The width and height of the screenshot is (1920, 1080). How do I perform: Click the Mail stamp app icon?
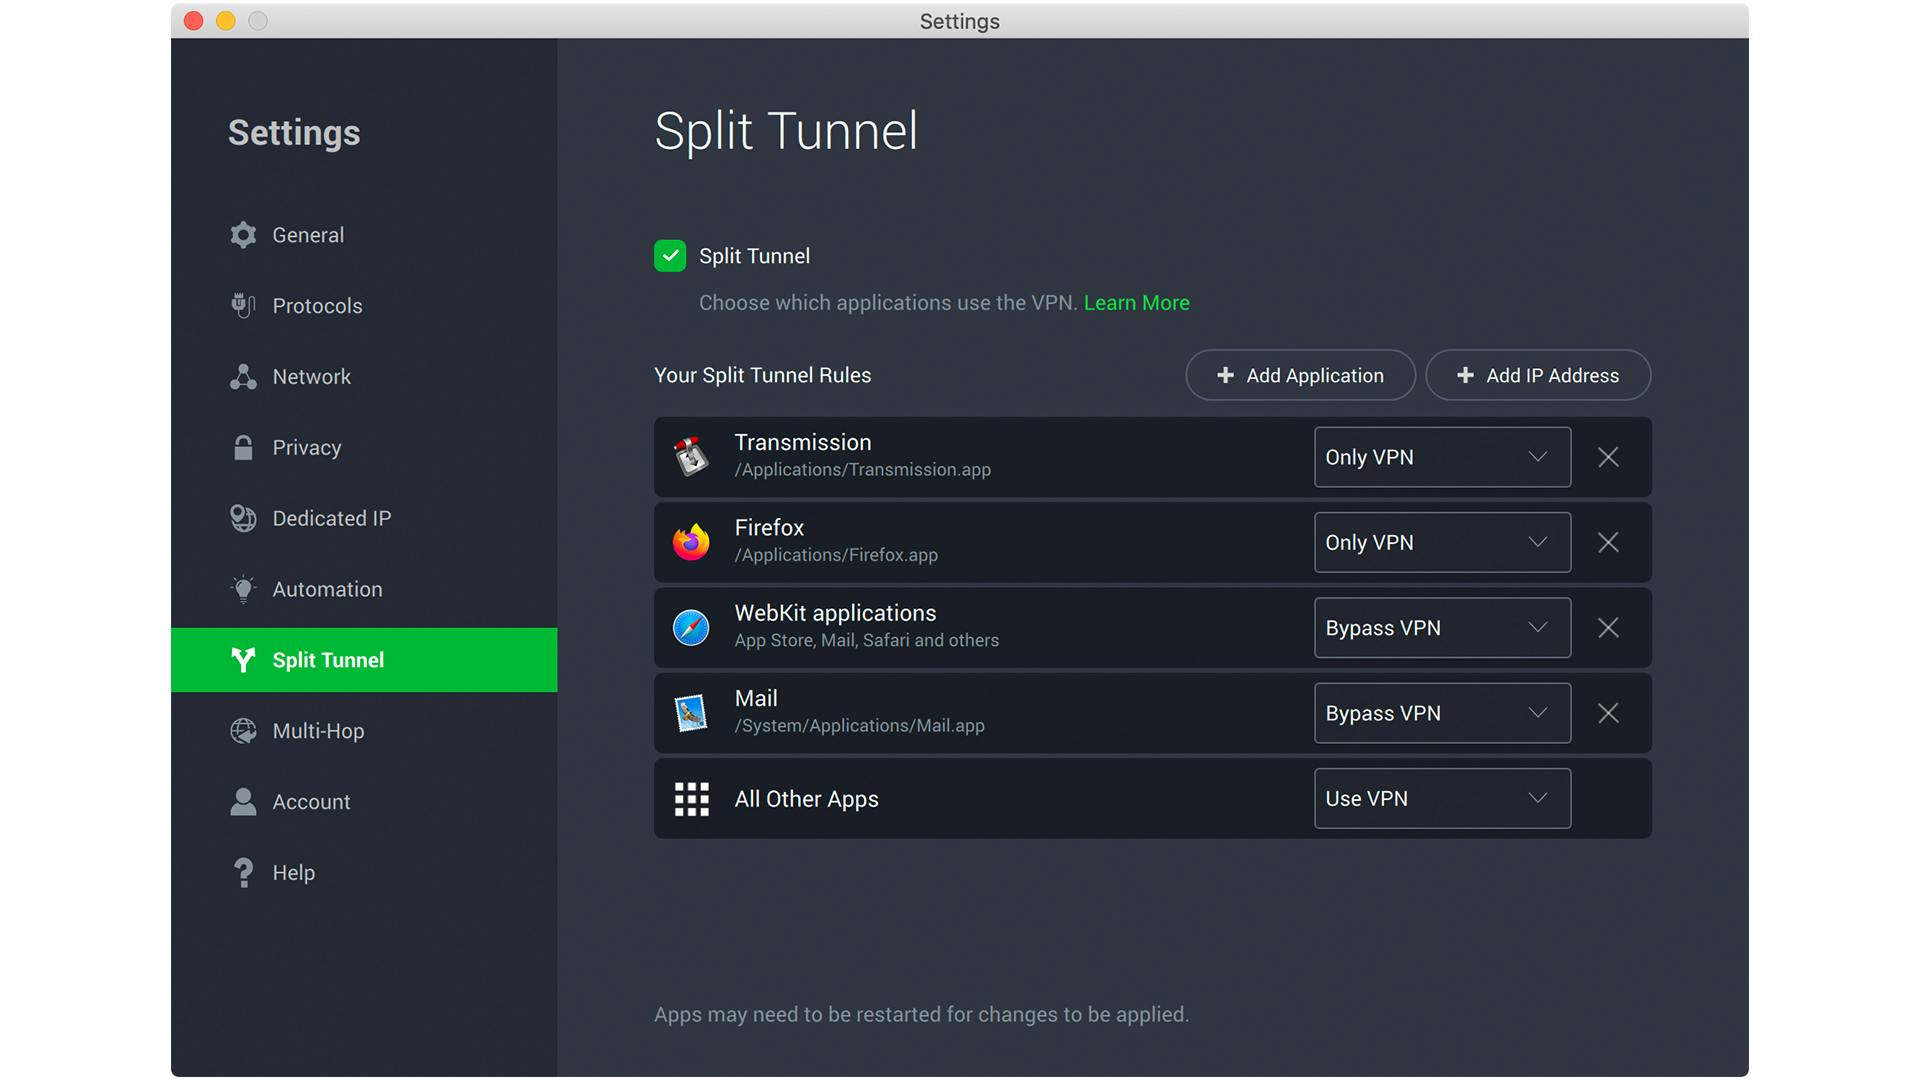click(691, 713)
